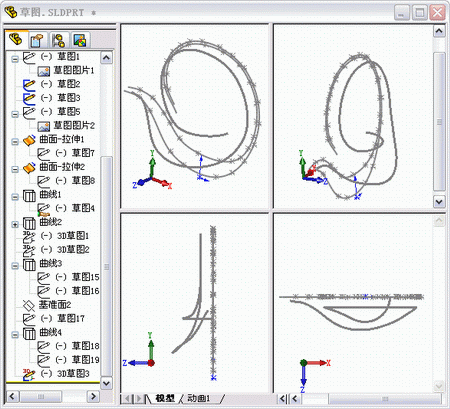Select the 曲线1 curve feature icon
Viewport: 450px width, 409px height.
point(29,195)
